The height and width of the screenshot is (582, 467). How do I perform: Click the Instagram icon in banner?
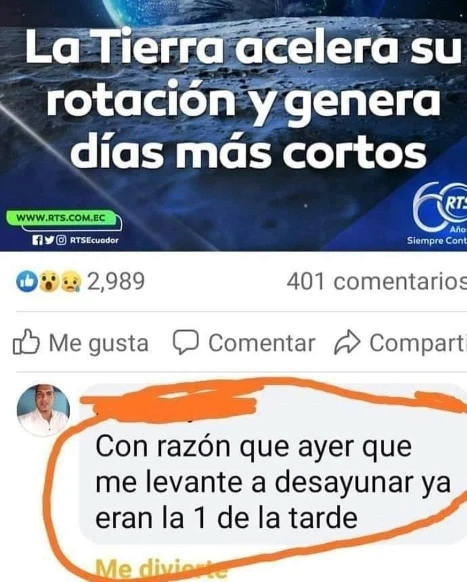61,240
